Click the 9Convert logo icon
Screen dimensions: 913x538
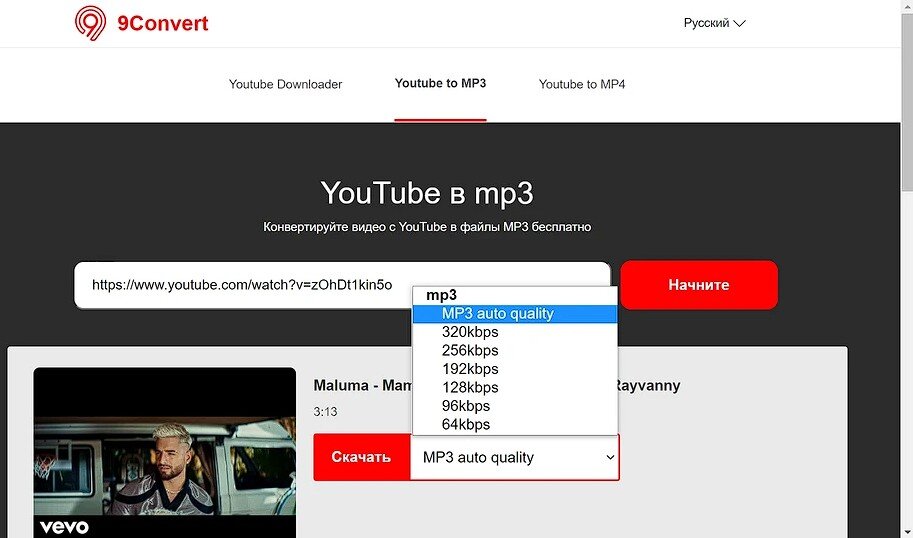[x=90, y=23]
